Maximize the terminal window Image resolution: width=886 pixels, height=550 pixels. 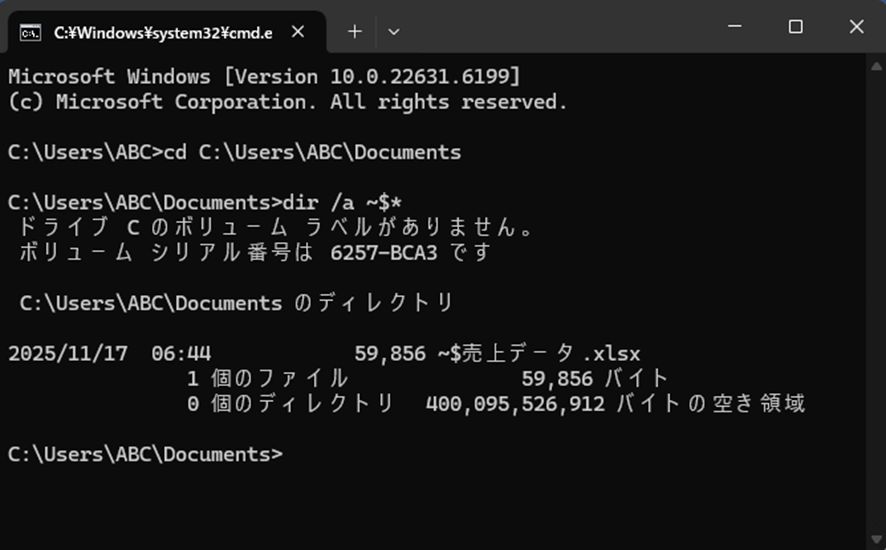795,27
